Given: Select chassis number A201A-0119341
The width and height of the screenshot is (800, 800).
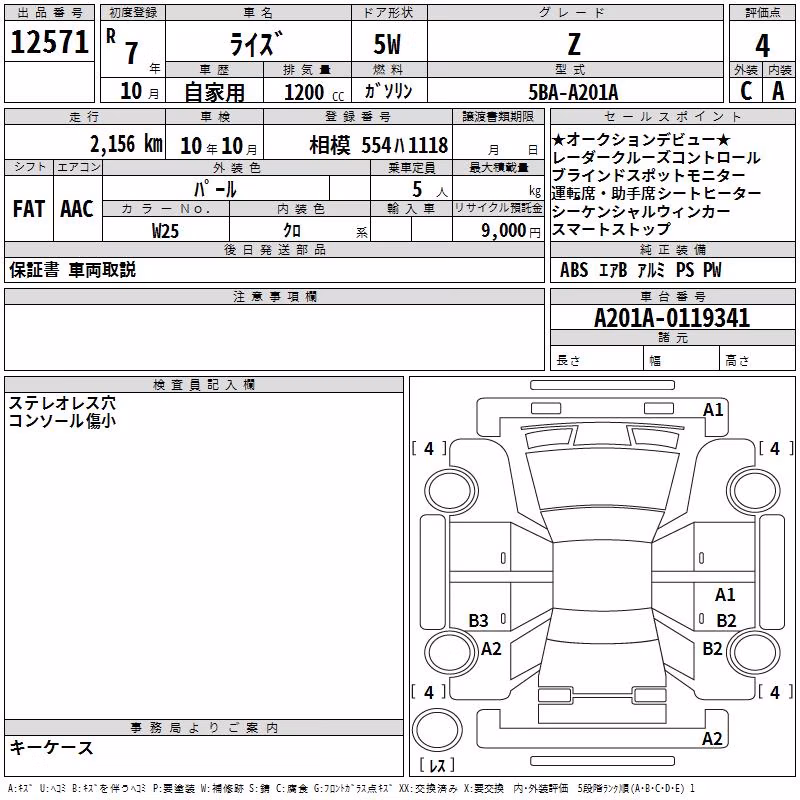Looking at the screenshot, I should [672, 318].
